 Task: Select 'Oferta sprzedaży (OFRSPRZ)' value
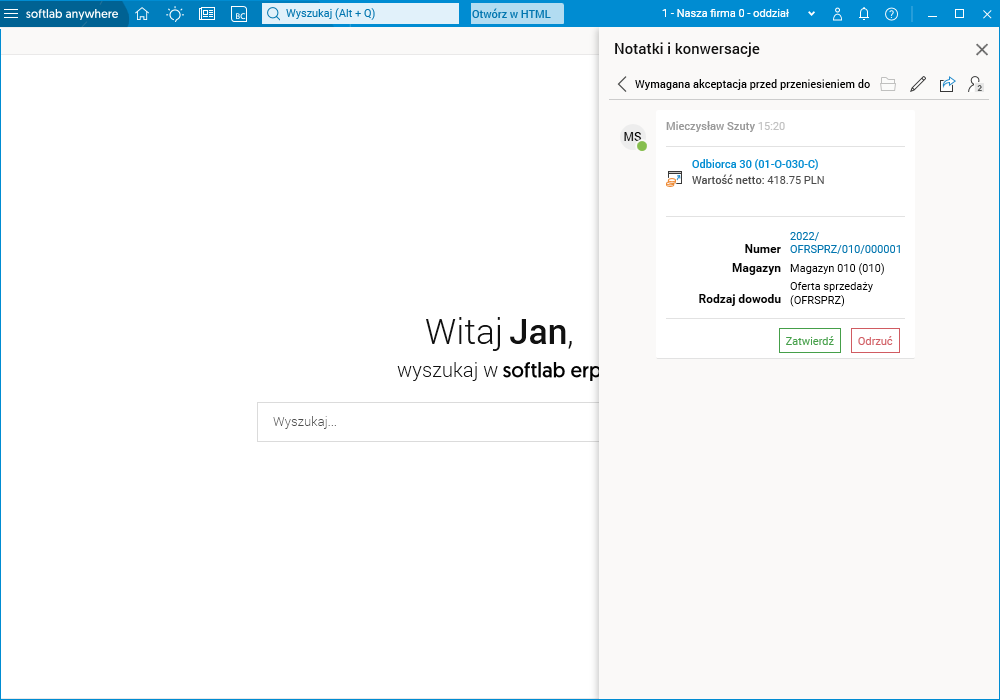pyautogui.click(x=831, y=293)
